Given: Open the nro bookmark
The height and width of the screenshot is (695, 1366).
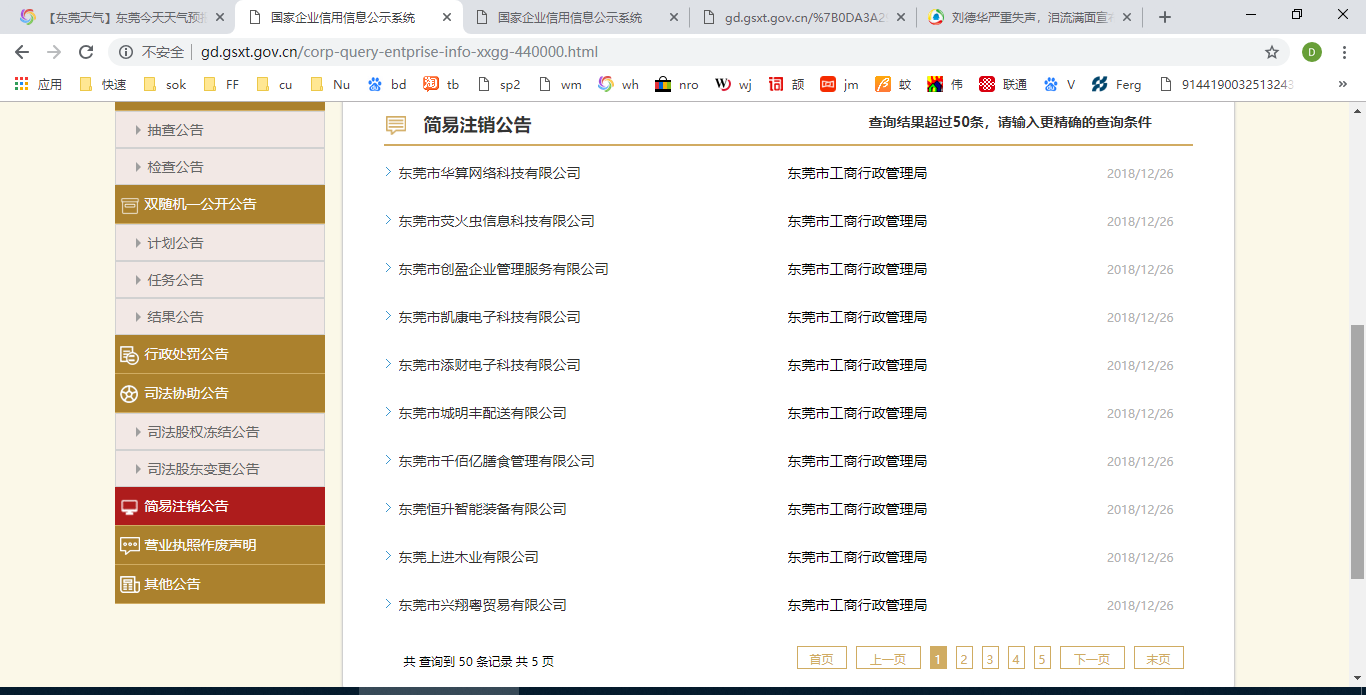Looking at the screenshot, I should [x=677, y=85].
